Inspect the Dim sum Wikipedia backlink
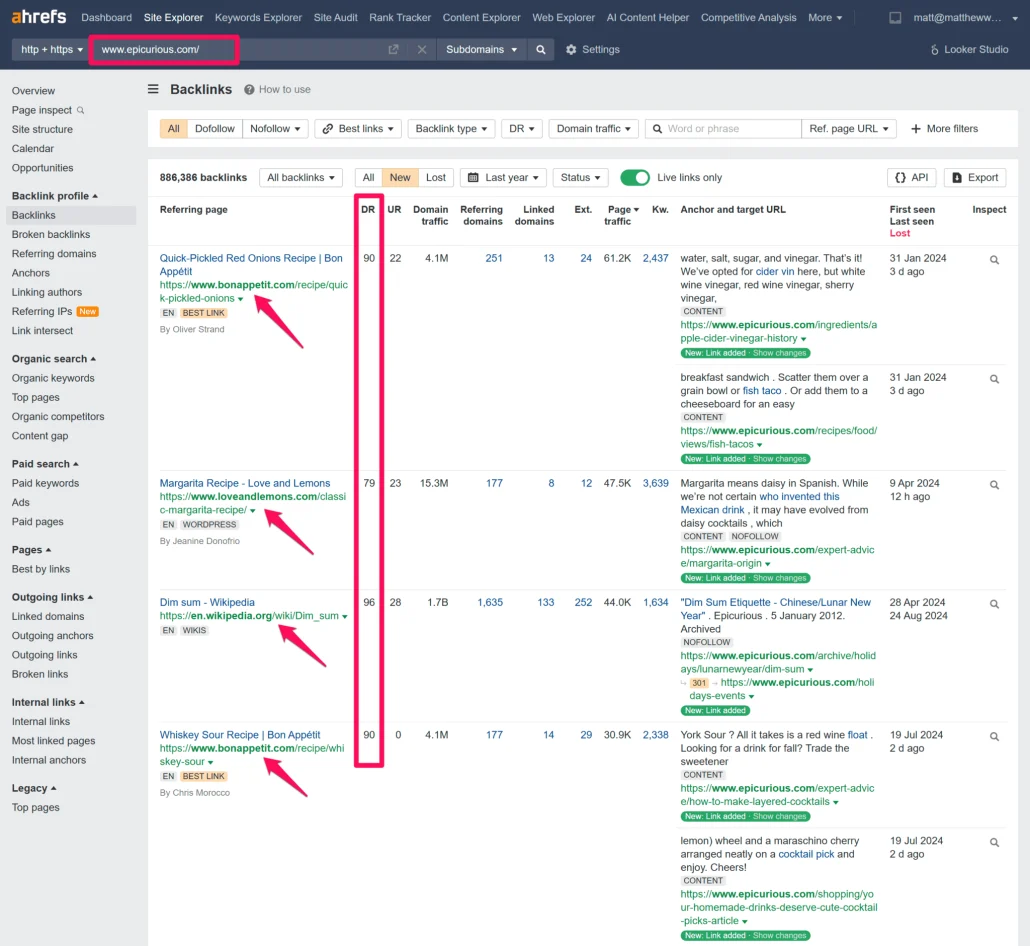 [x=994, y=603]
